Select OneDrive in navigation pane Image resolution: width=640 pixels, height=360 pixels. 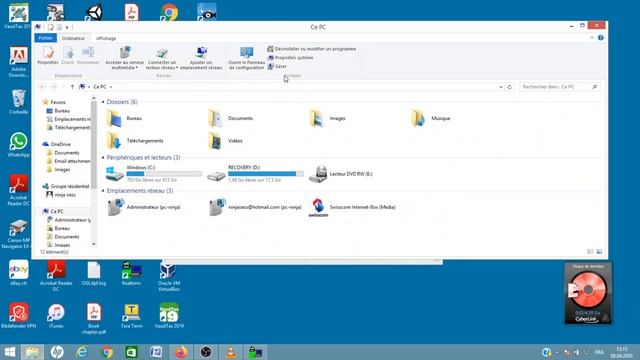(x=56, y=144)
